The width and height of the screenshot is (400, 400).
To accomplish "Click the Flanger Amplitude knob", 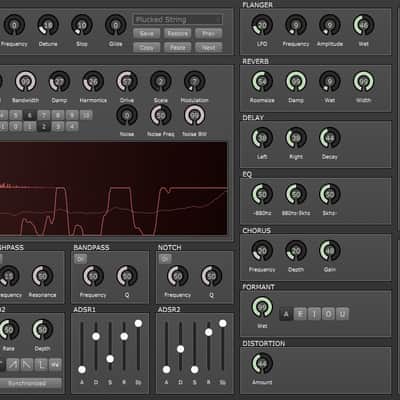I will pos(330,25).
